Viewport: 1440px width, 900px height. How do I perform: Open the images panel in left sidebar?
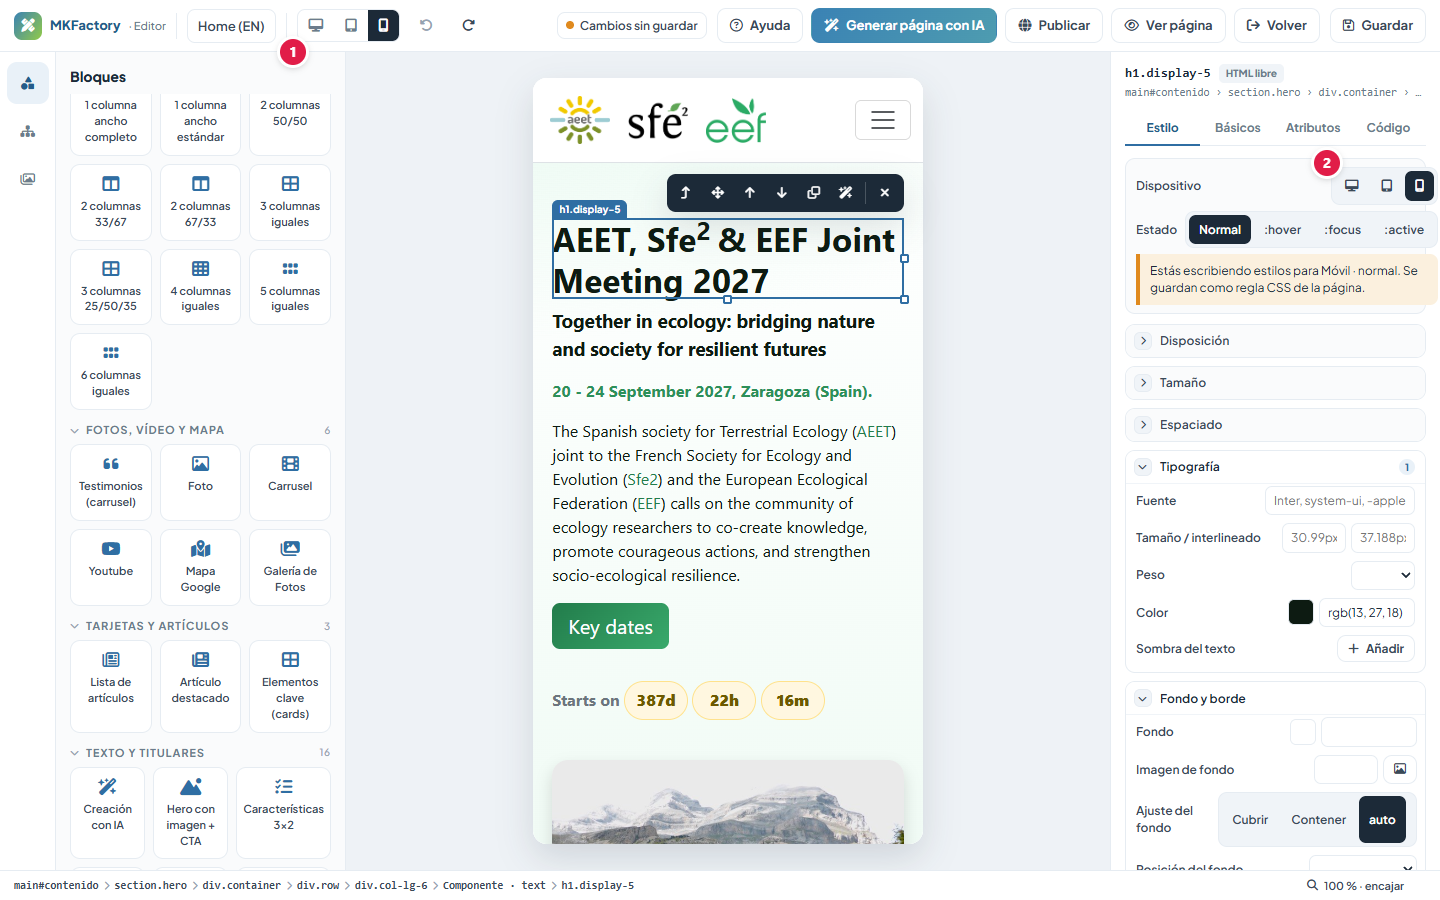pyautogui.click(x=28, y=179)
